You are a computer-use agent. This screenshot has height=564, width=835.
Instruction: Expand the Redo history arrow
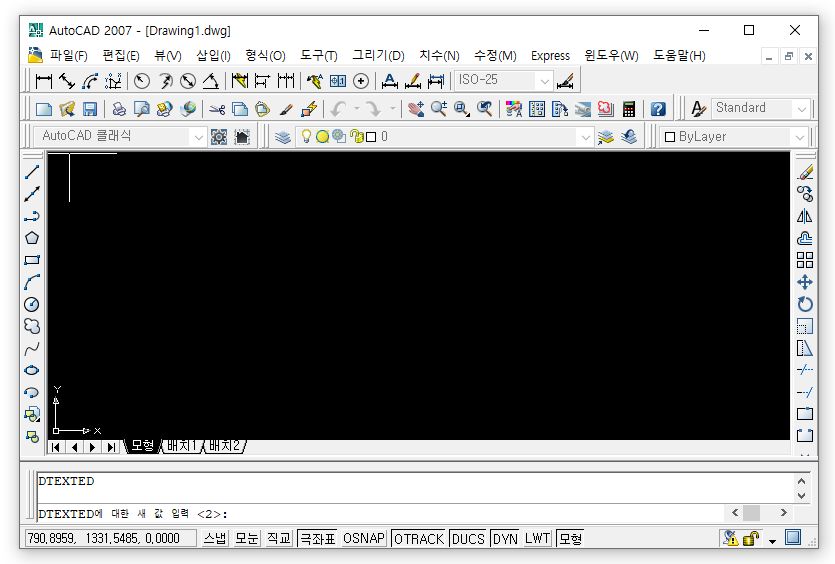coord(392,109)
